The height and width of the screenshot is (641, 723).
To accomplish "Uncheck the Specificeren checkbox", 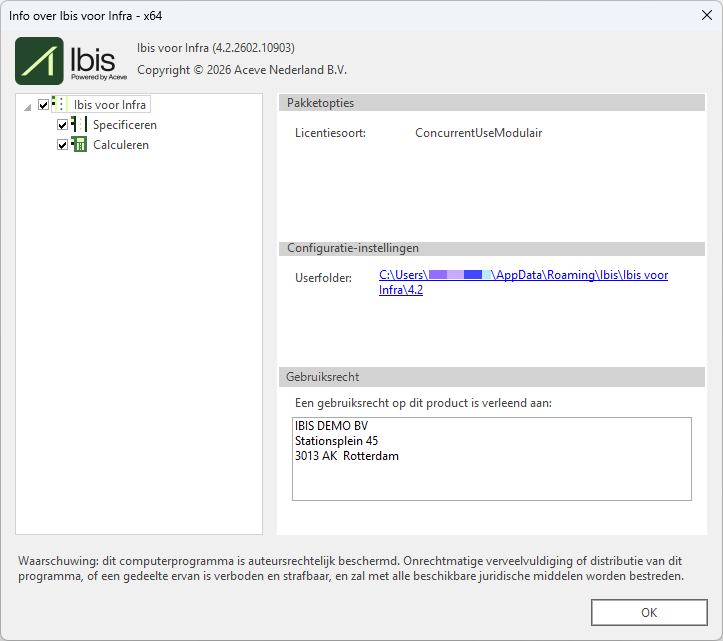I will 63,125.
